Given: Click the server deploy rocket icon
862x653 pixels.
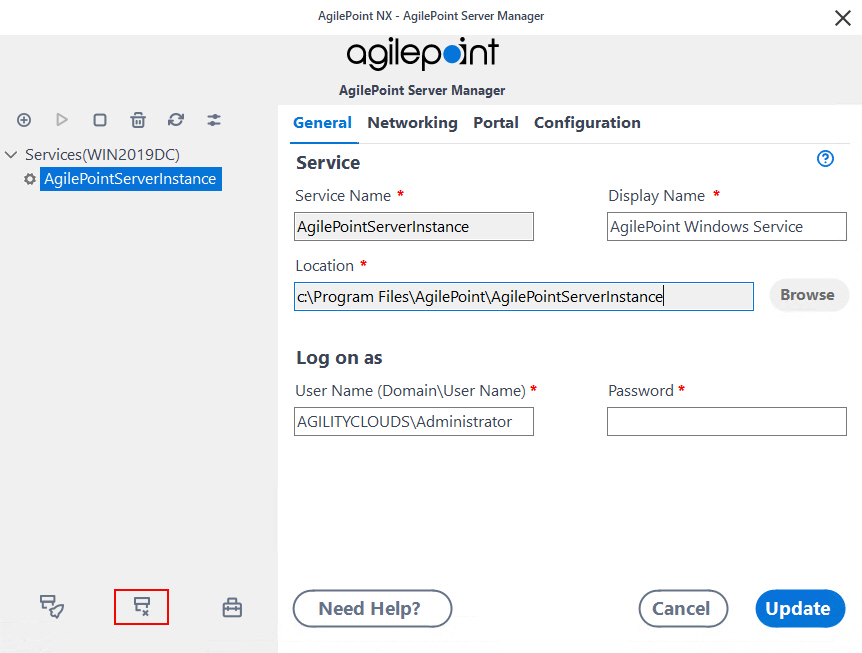Looking at the screenshot, I should (x=52, y=607).
